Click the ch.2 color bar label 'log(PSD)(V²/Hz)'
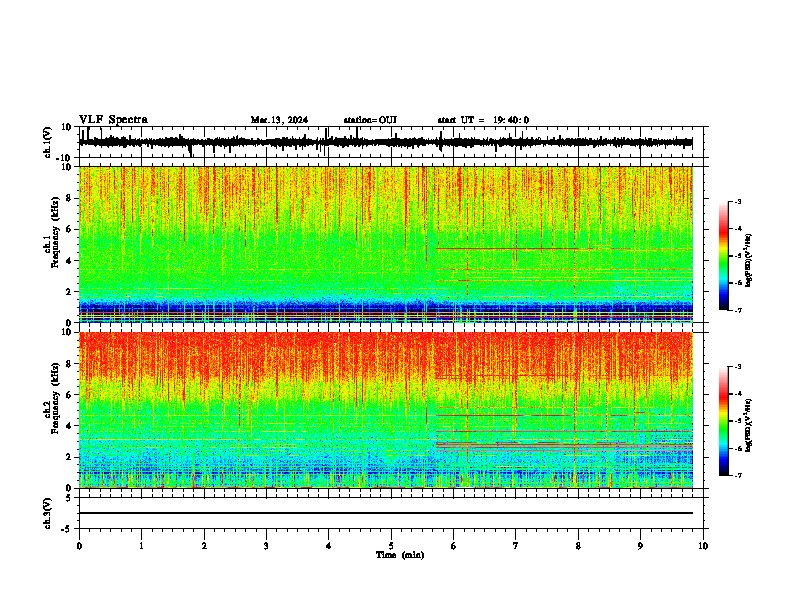 (749, 425)
